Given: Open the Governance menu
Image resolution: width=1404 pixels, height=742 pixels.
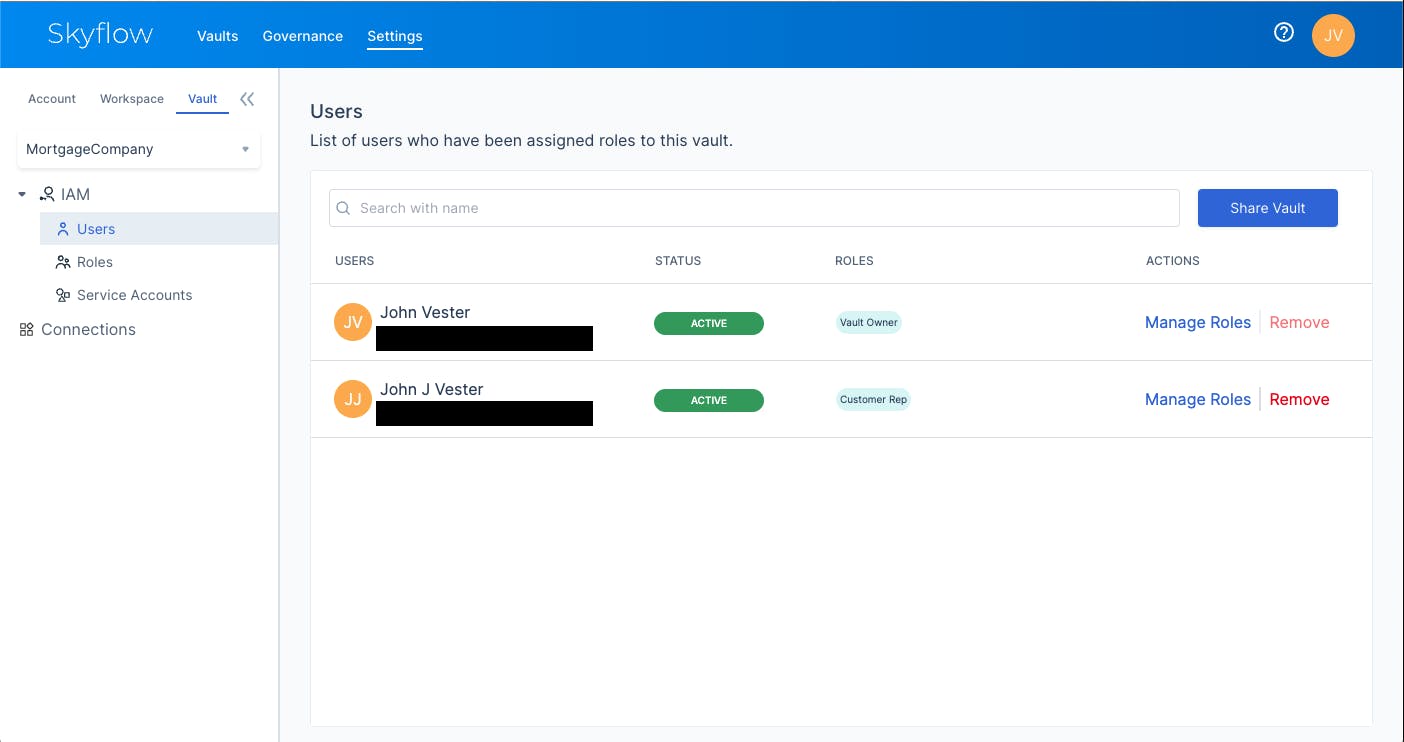Looking at the screenshot, I should [x=302, y=36].
